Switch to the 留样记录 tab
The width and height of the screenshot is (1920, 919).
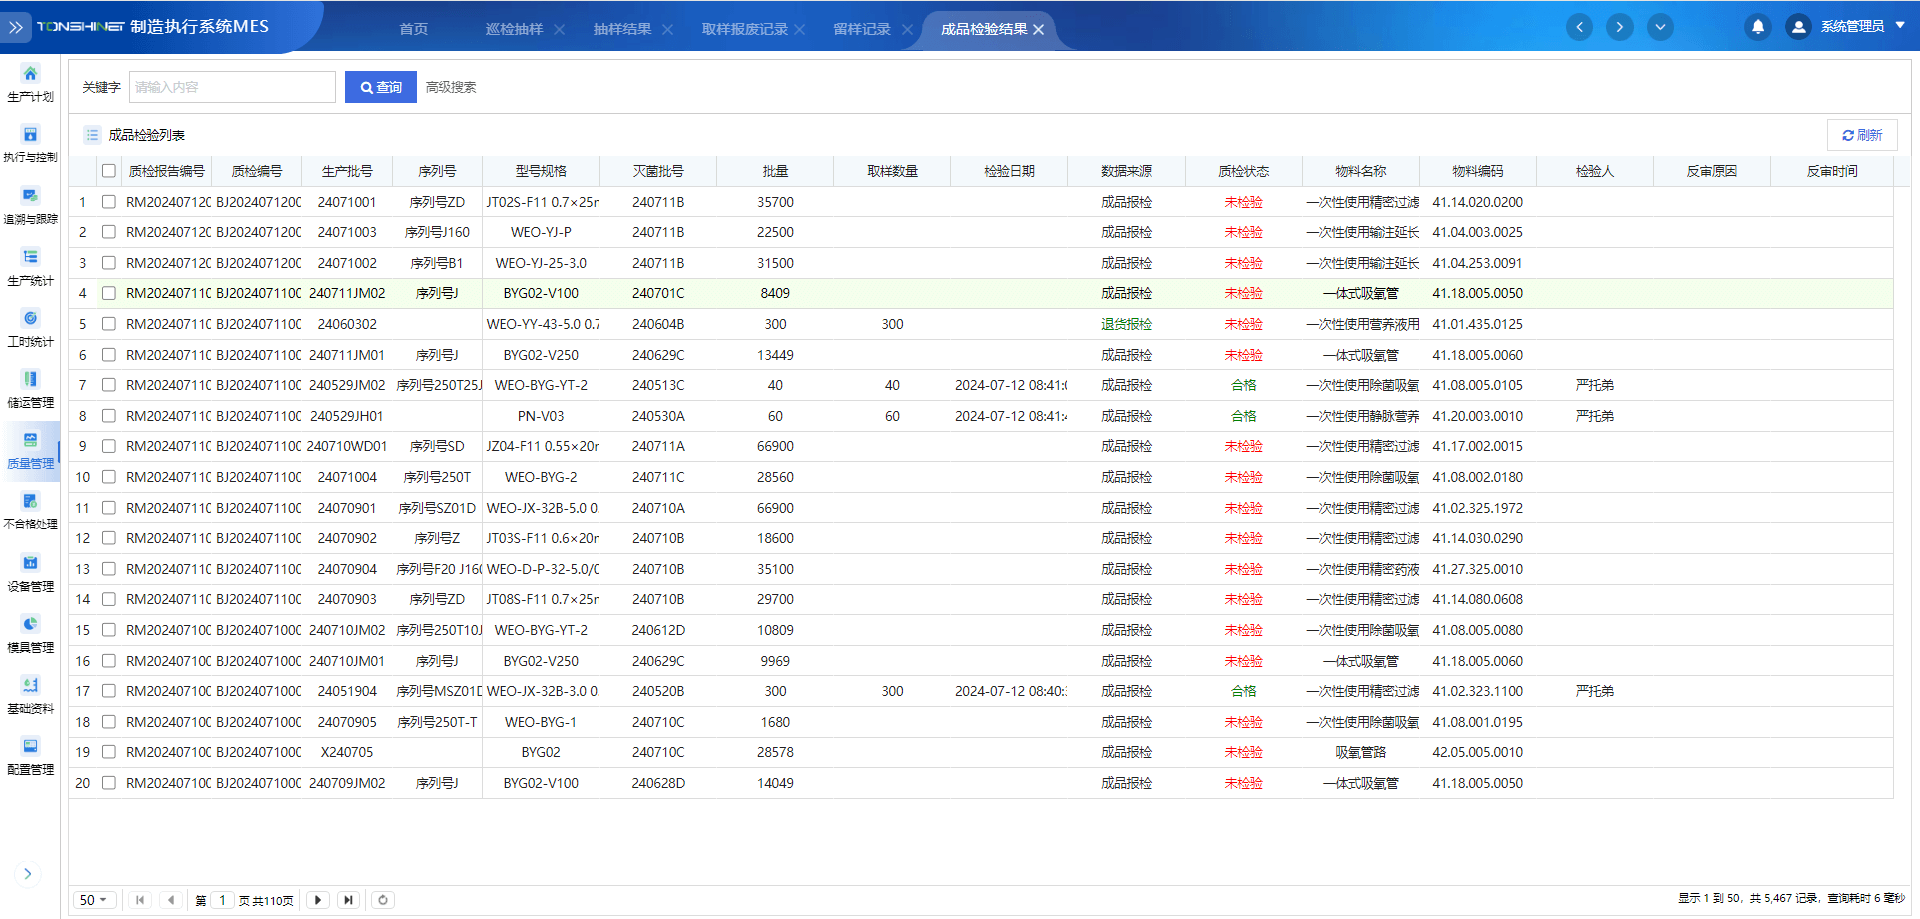tap(861, 29)
